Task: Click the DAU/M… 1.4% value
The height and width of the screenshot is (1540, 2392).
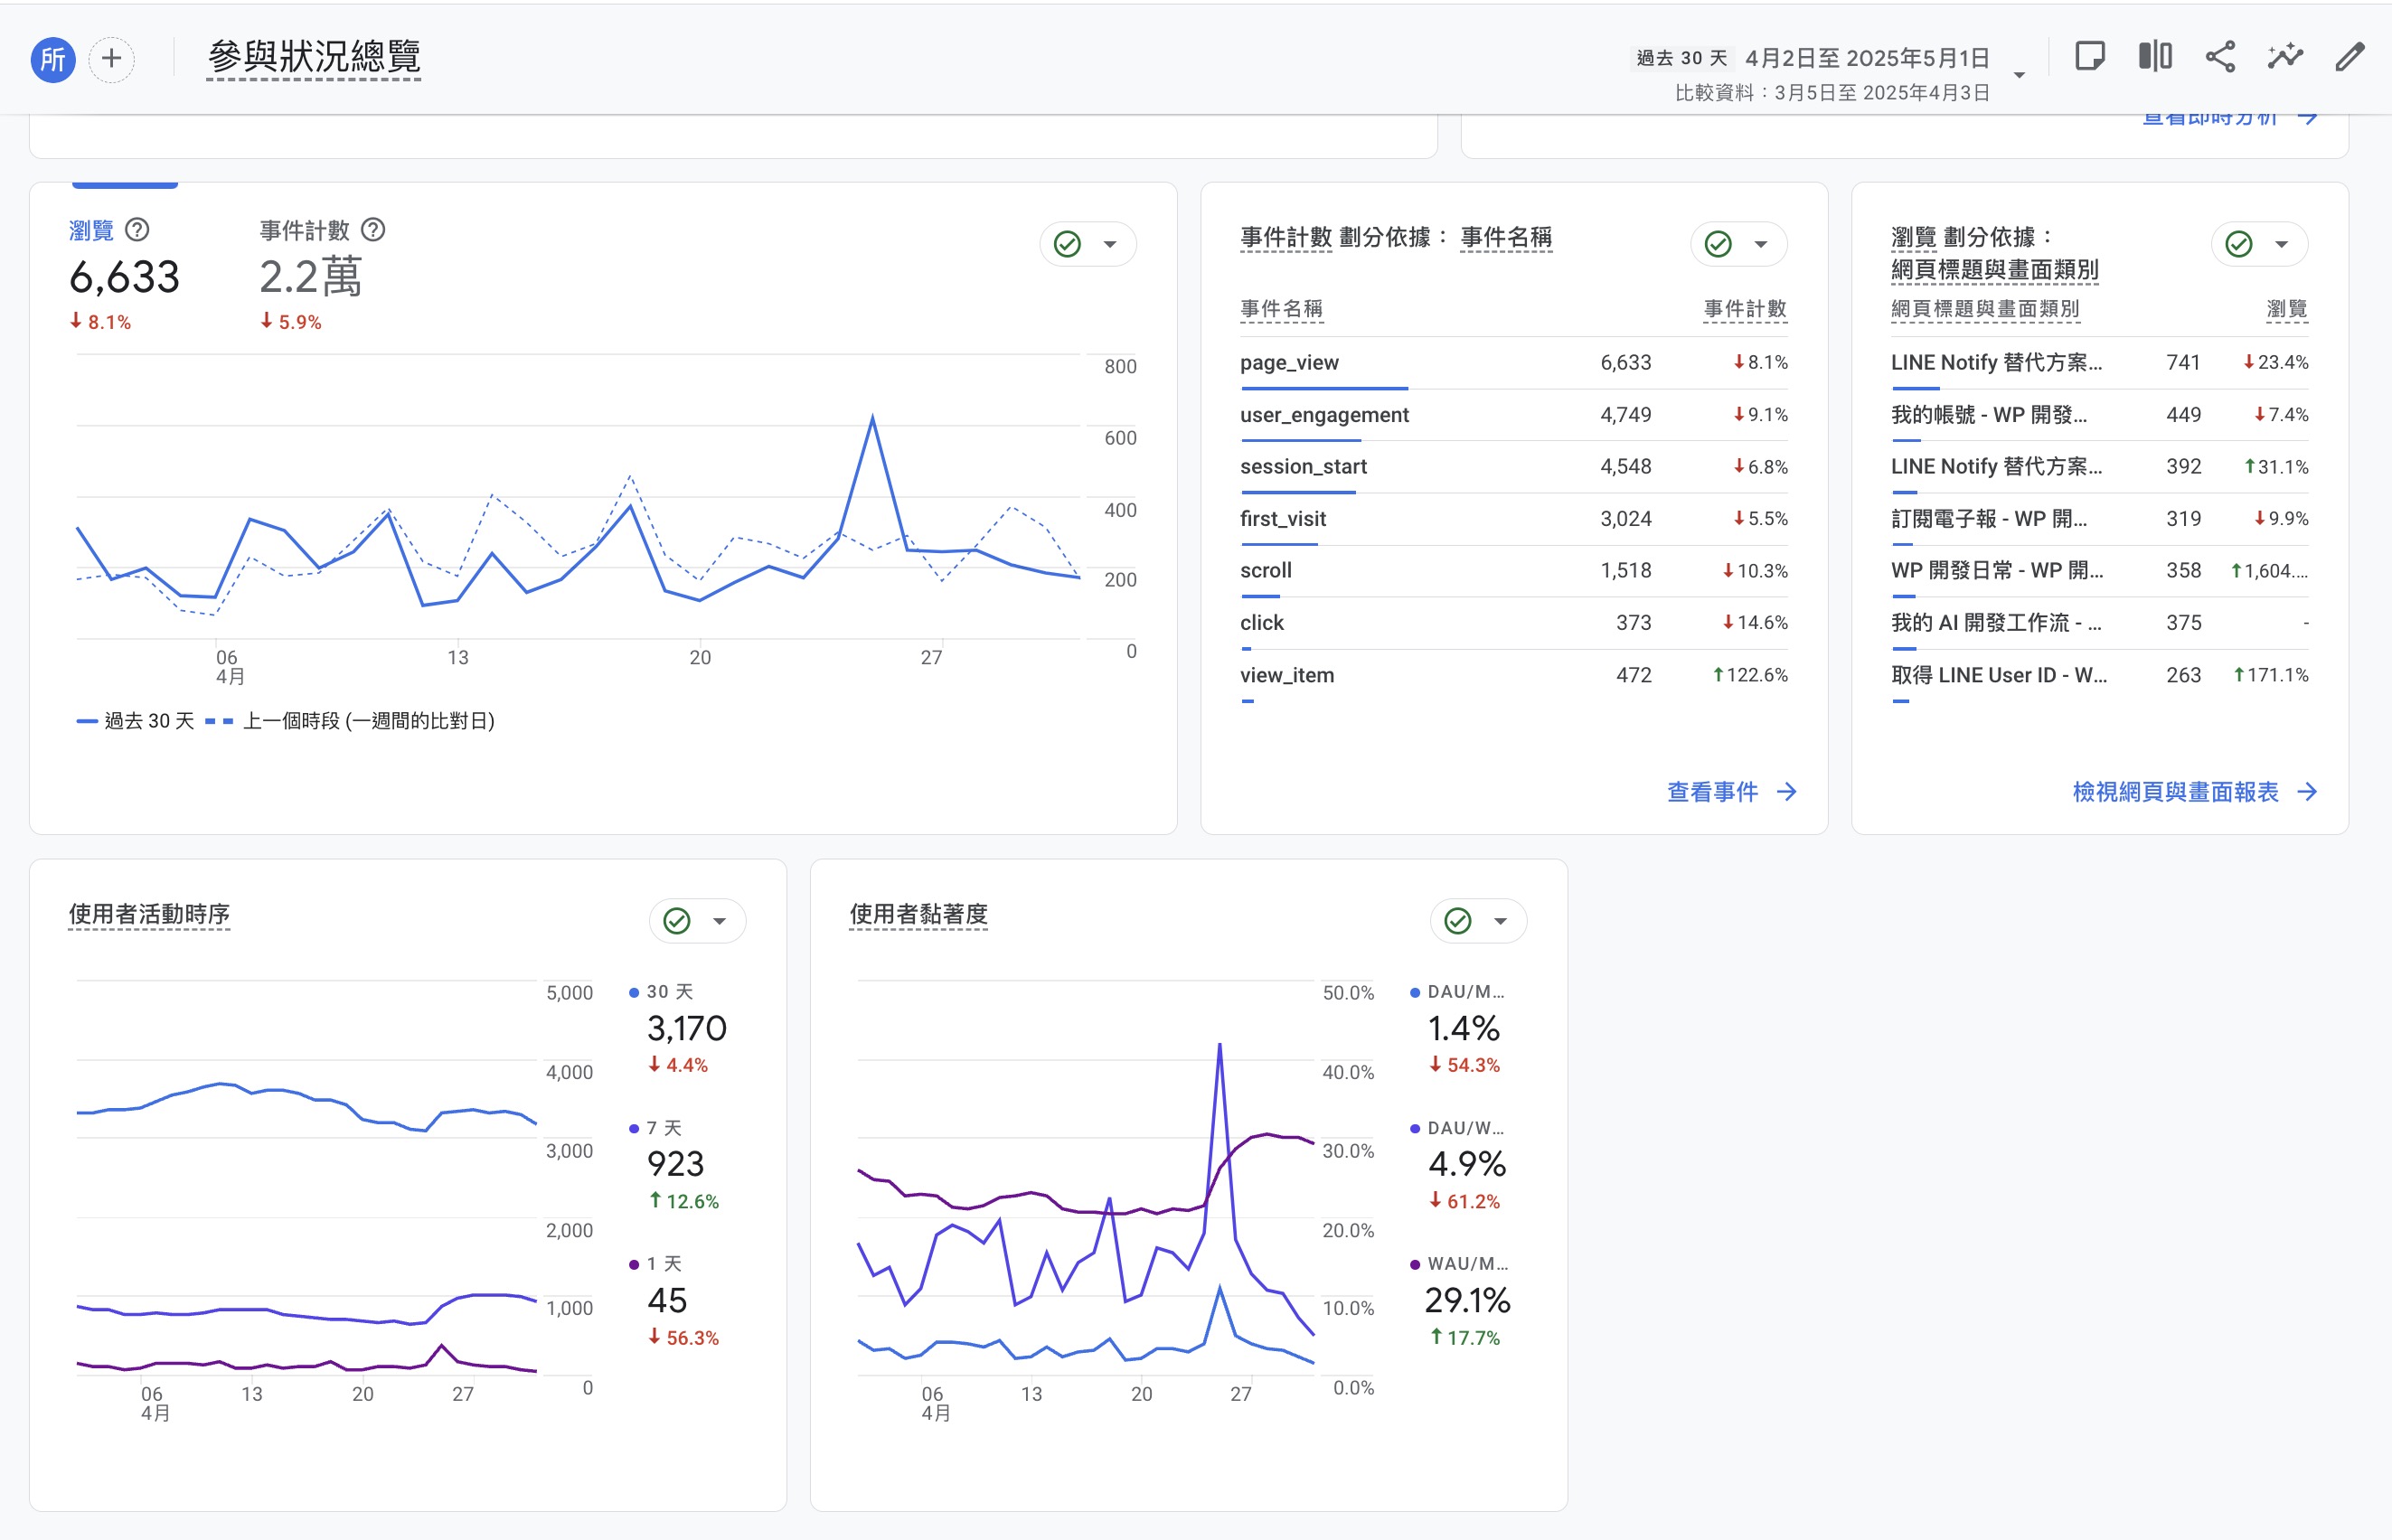Action: coord(1463,1028)
